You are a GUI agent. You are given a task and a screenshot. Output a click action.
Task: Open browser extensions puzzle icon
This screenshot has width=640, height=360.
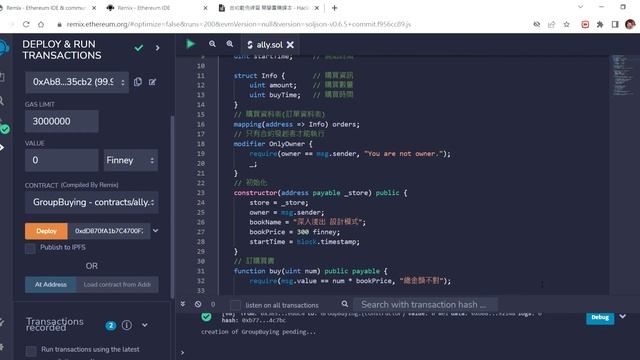click(600, 24)
